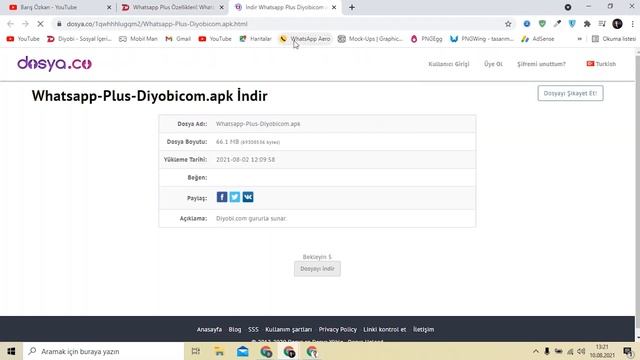Open Mobil Man bookmark
The height and width of the screenshot is (360, 640).
tap(138, 39)
